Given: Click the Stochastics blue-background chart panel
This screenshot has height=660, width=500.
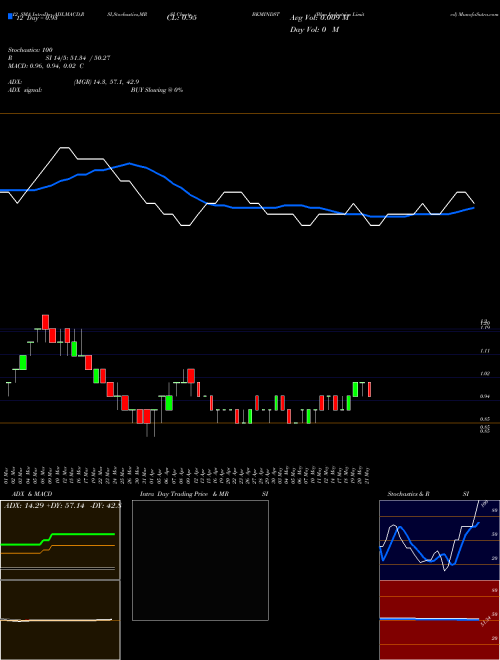Looking at the screenshot, I should pos(439,540).
